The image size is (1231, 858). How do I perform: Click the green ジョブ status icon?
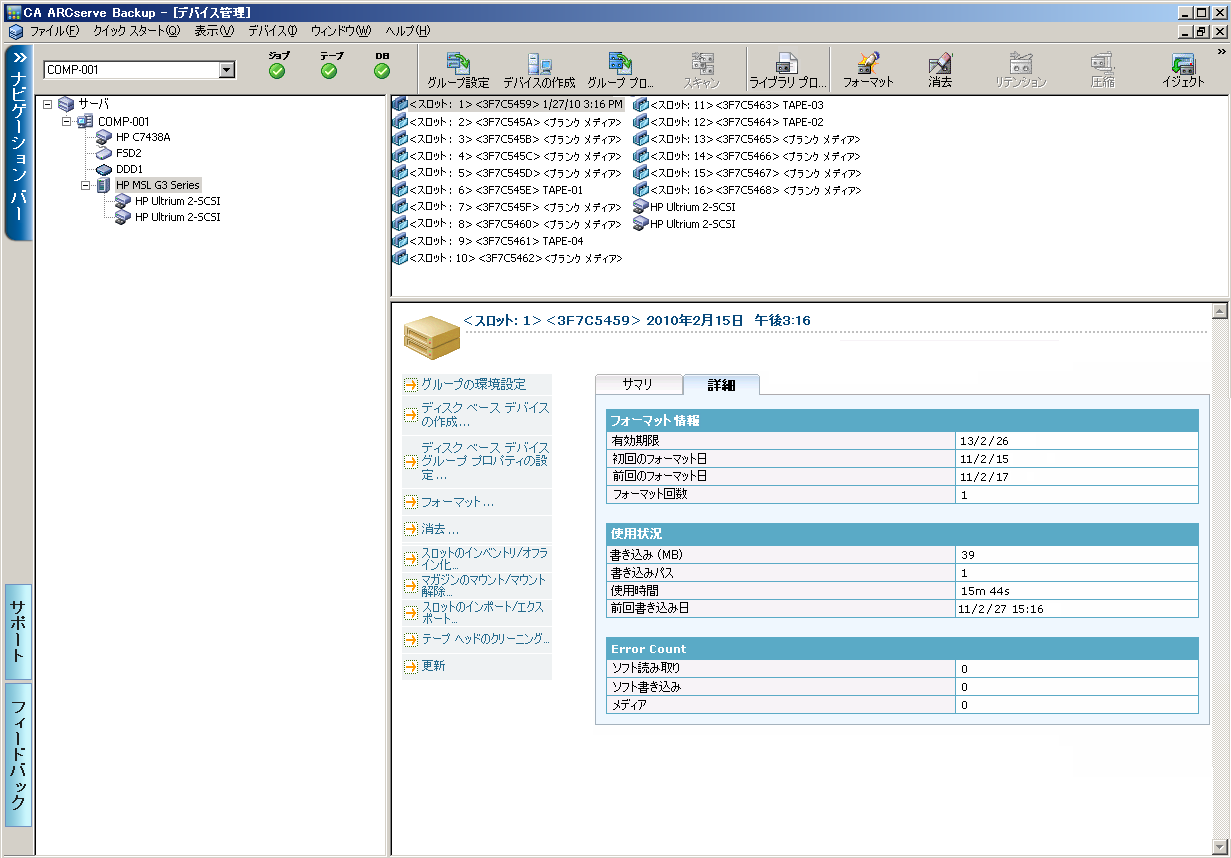(x=277, y=71)
